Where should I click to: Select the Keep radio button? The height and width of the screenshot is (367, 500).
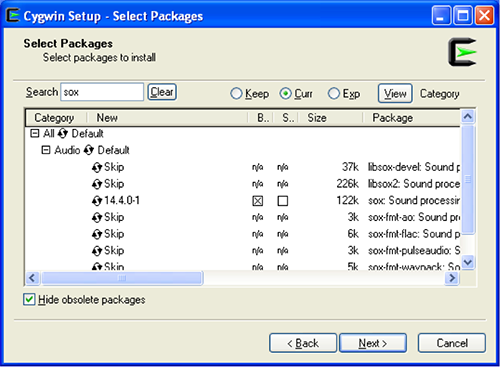[x=236, y=94]
